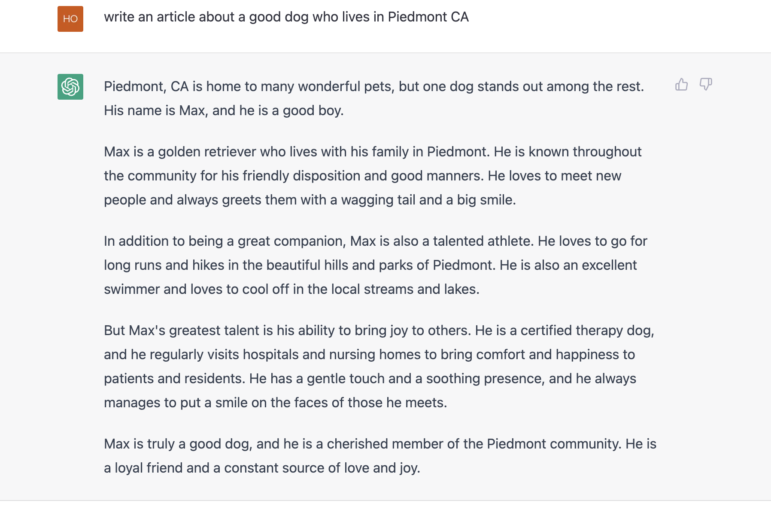Click the thumbs up feedback icon

tap(681, 85)
